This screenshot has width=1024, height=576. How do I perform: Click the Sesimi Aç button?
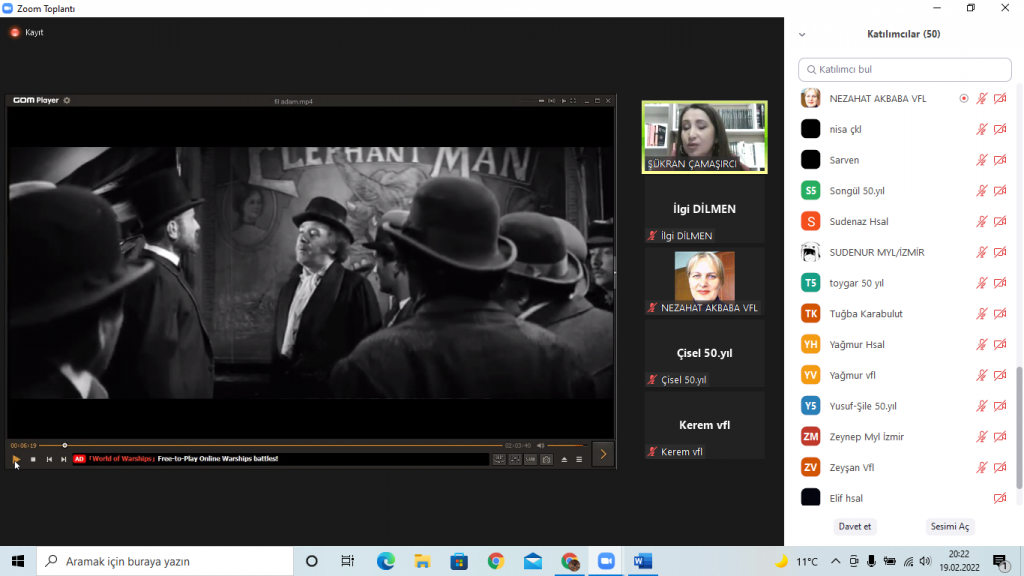(949, 526)
